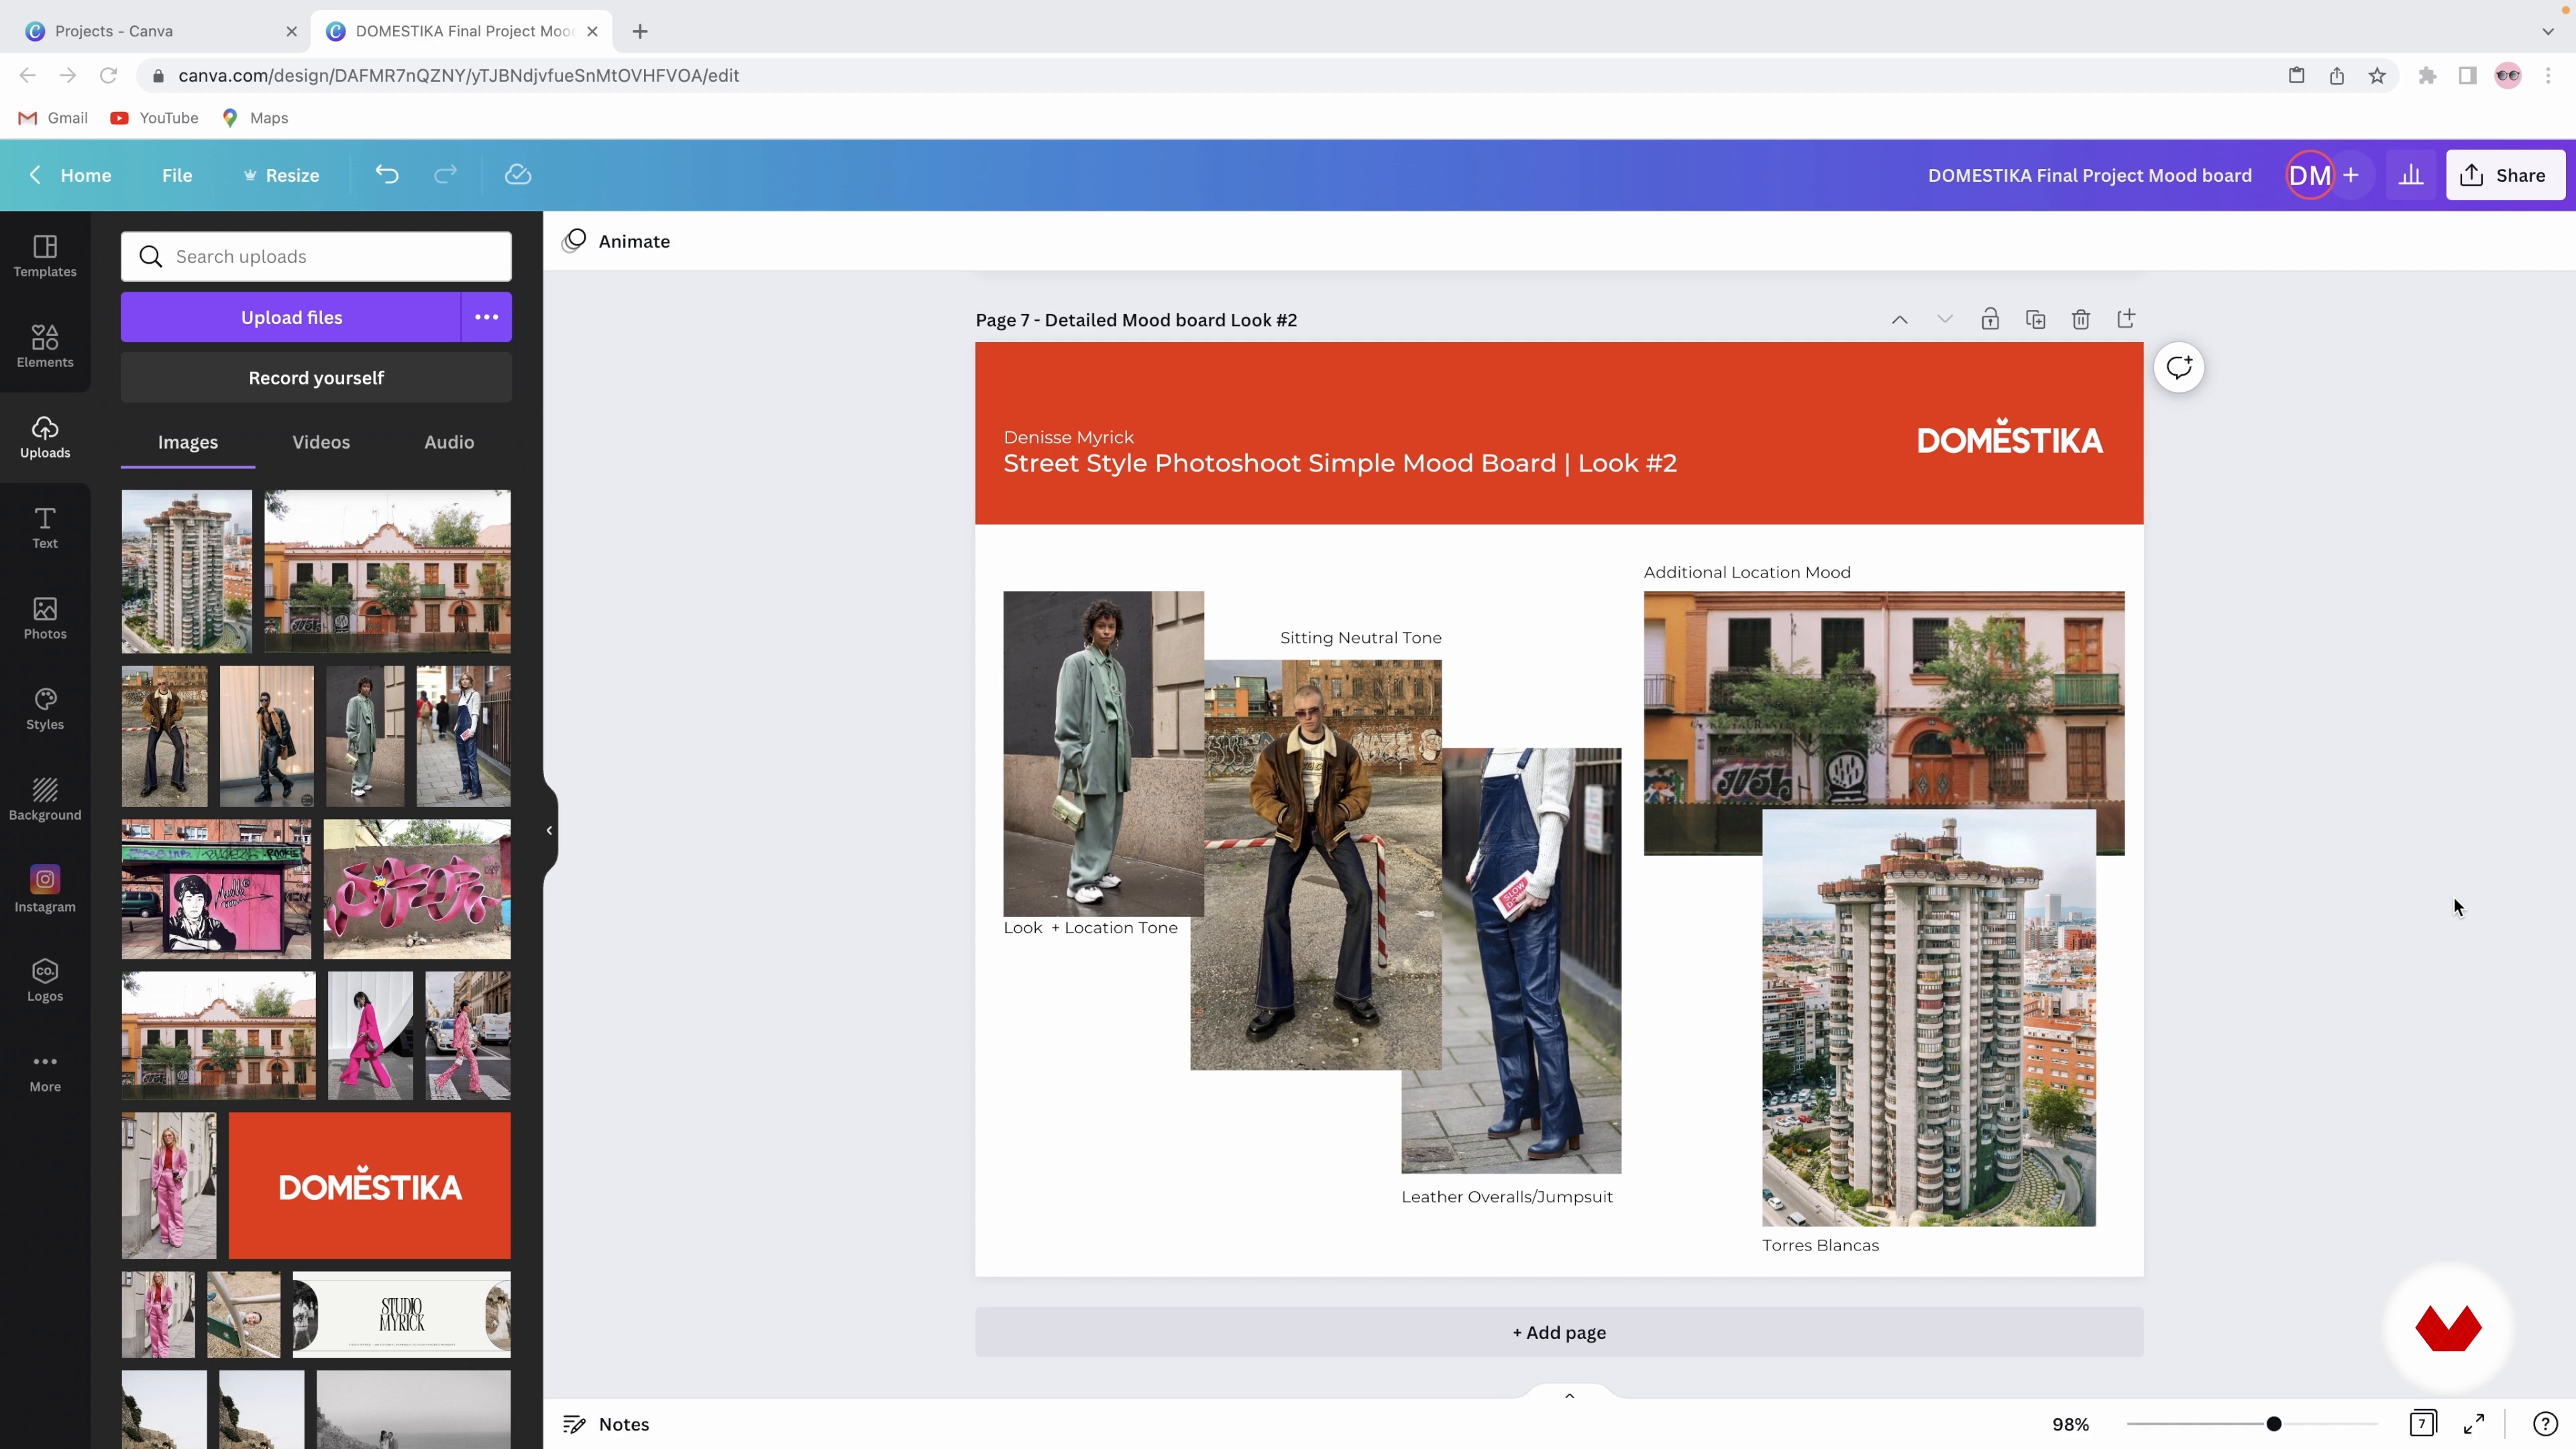Open the Text panel

point(45,527)
